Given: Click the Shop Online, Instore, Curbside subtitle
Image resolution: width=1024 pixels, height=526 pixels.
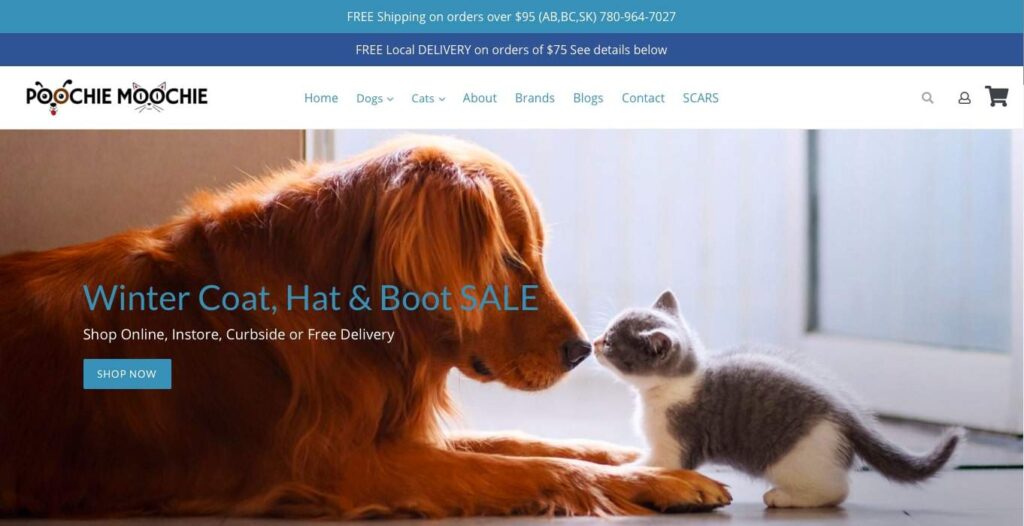Looking at the screenshot, I should (238, 335).
